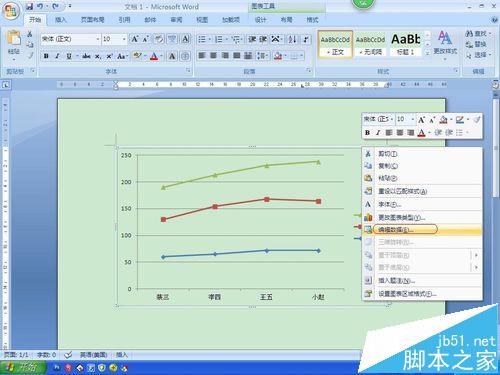Align text right in ribbon

pos(225,56)
